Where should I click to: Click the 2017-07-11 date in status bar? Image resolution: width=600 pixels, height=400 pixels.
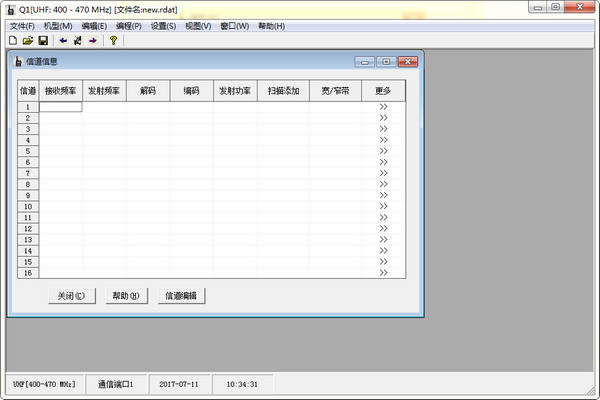179,384
